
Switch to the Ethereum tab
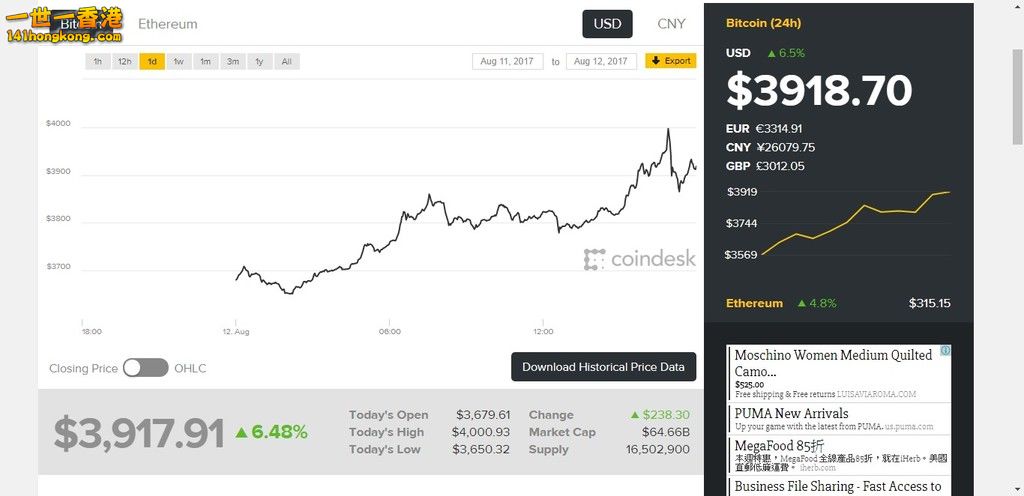[x=168, y=24]
